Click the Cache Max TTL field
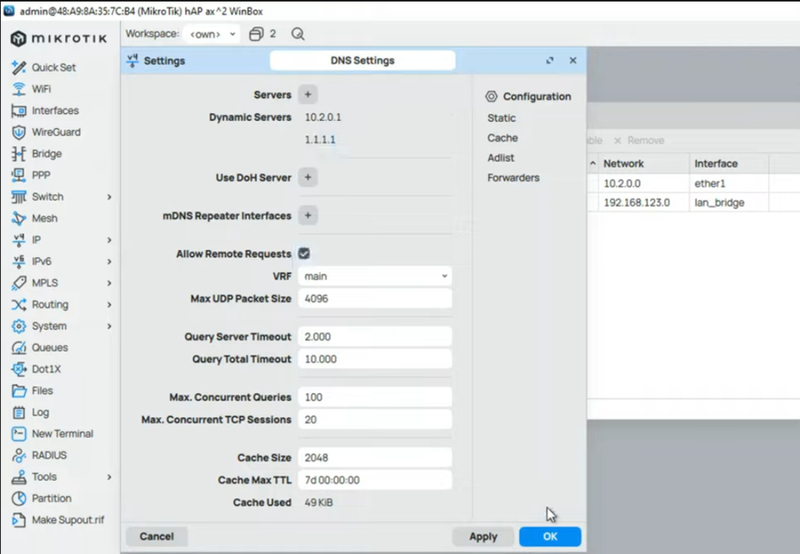800x554 pixels. tap(375, 480)
